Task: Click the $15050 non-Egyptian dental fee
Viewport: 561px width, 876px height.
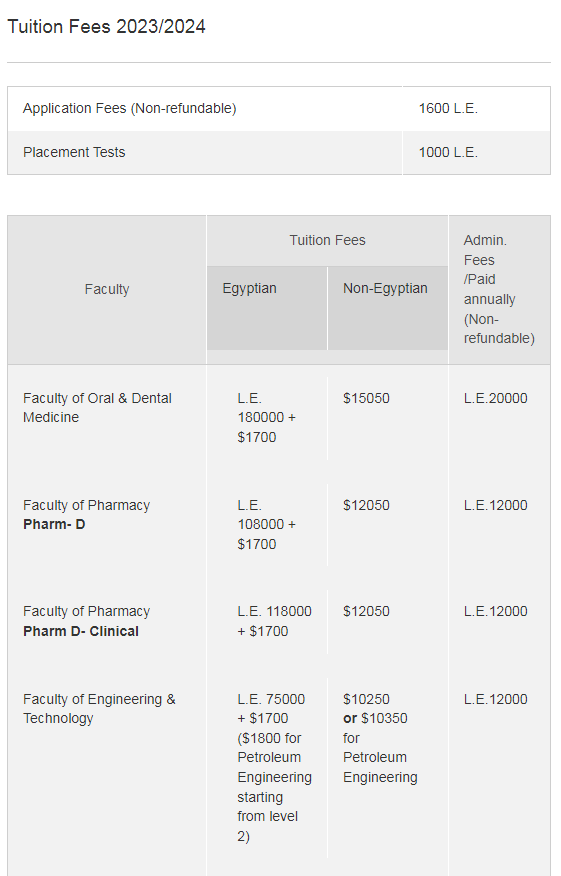Action: pyautogui.click(x=367, y=398)
